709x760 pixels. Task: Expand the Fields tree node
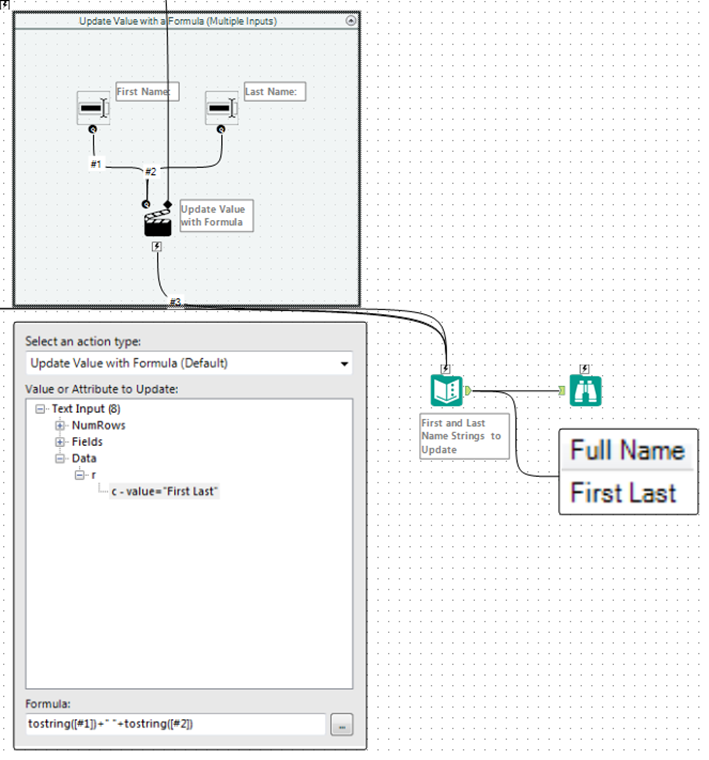coord(60,442)
